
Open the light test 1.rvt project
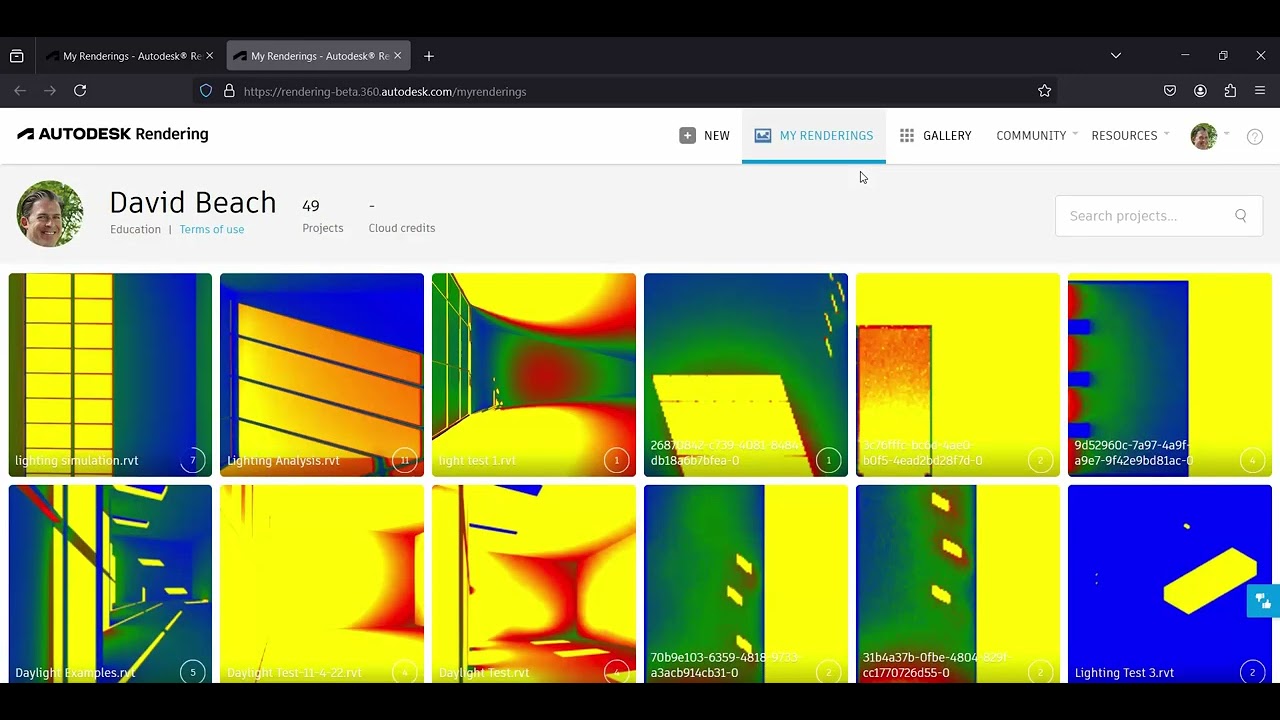point(534,375)
